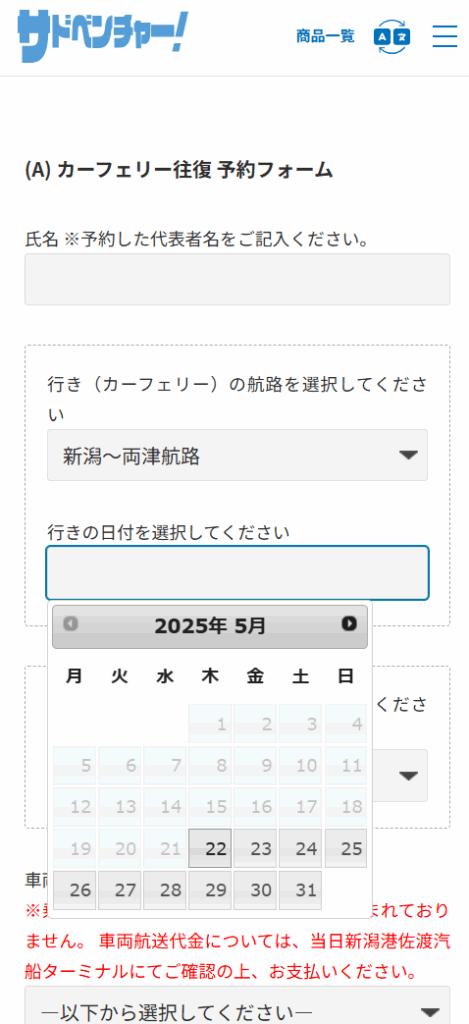The image size is (469, 1024).
Task: Select May 23 in the calendar
Action: (255, 848)
